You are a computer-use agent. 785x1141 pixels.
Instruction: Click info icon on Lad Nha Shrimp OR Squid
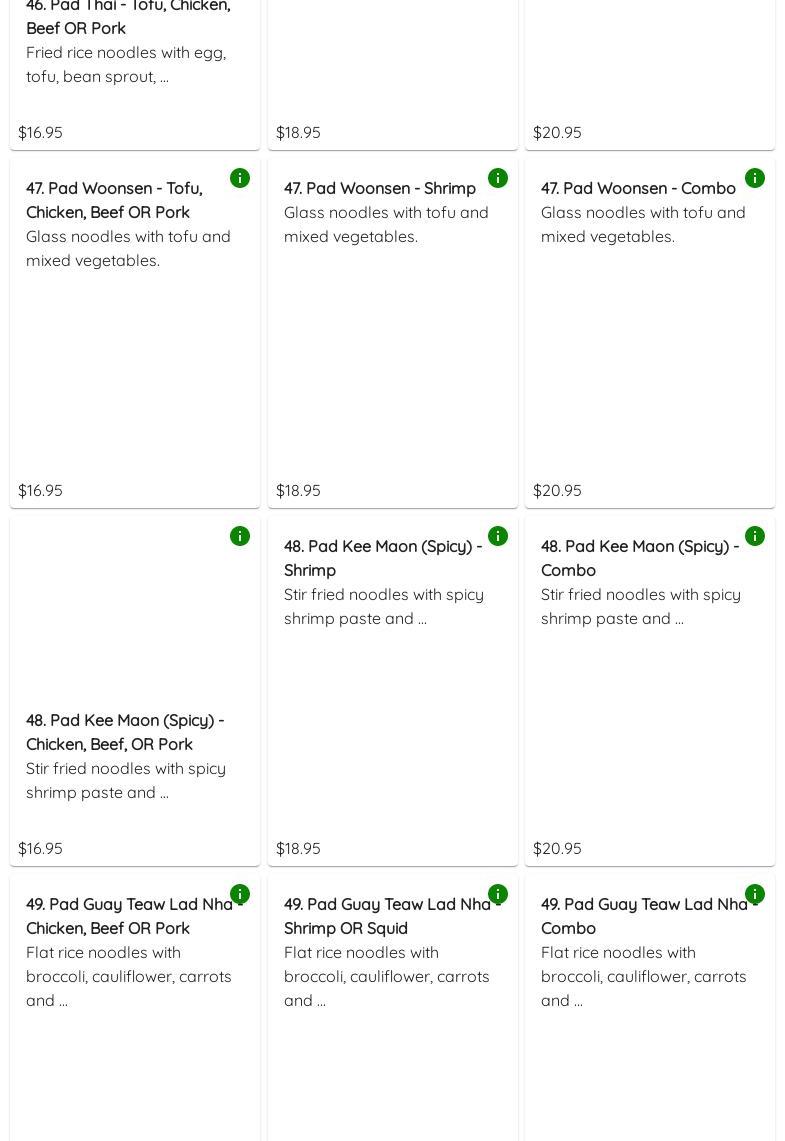point(498,894)
